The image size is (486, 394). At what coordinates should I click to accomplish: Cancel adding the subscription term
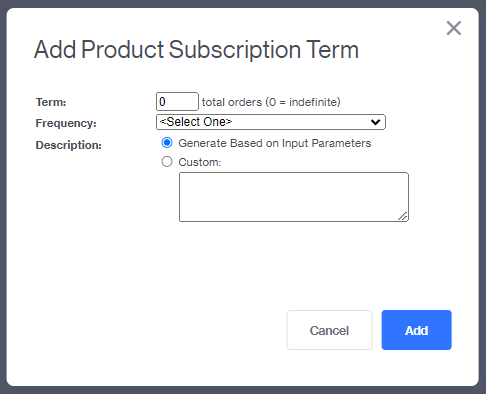(329, 330)
